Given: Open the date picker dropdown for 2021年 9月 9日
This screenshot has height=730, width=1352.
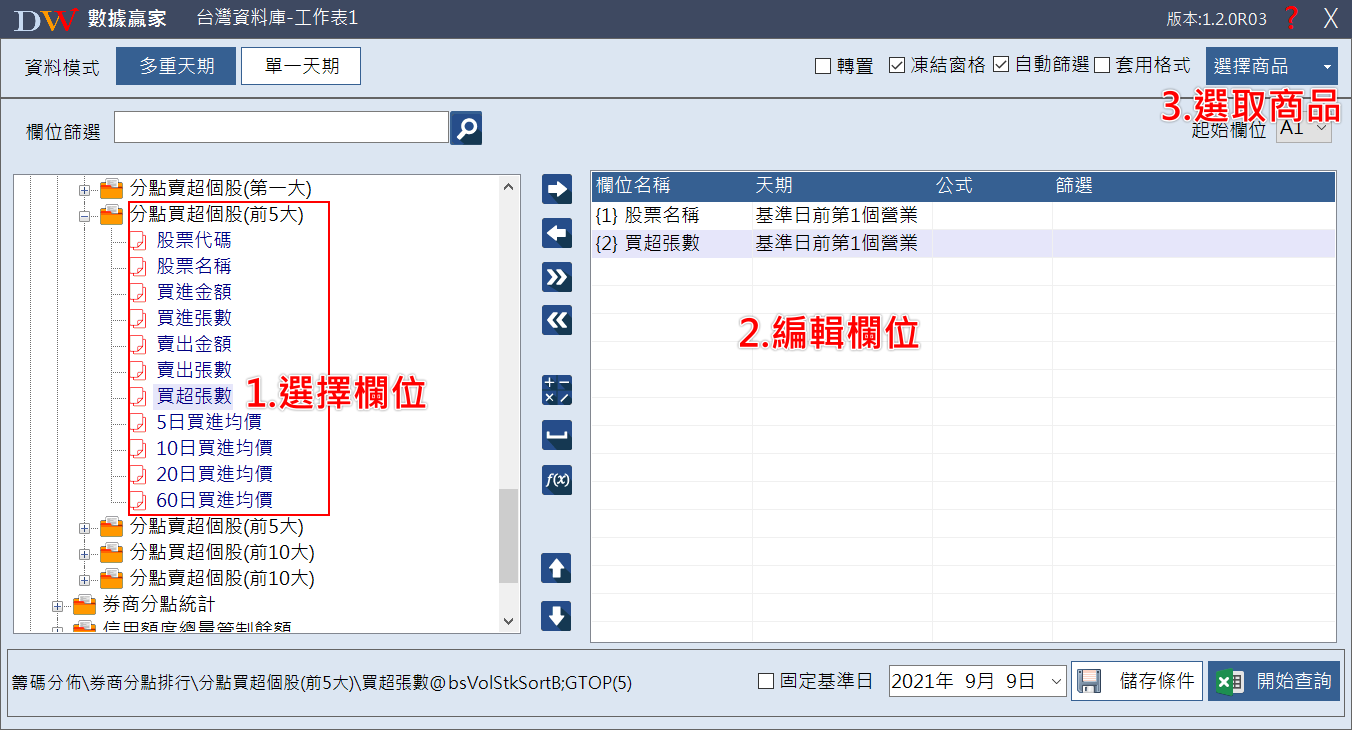Looking at the screenshot, I should (x=1058, y=682).
